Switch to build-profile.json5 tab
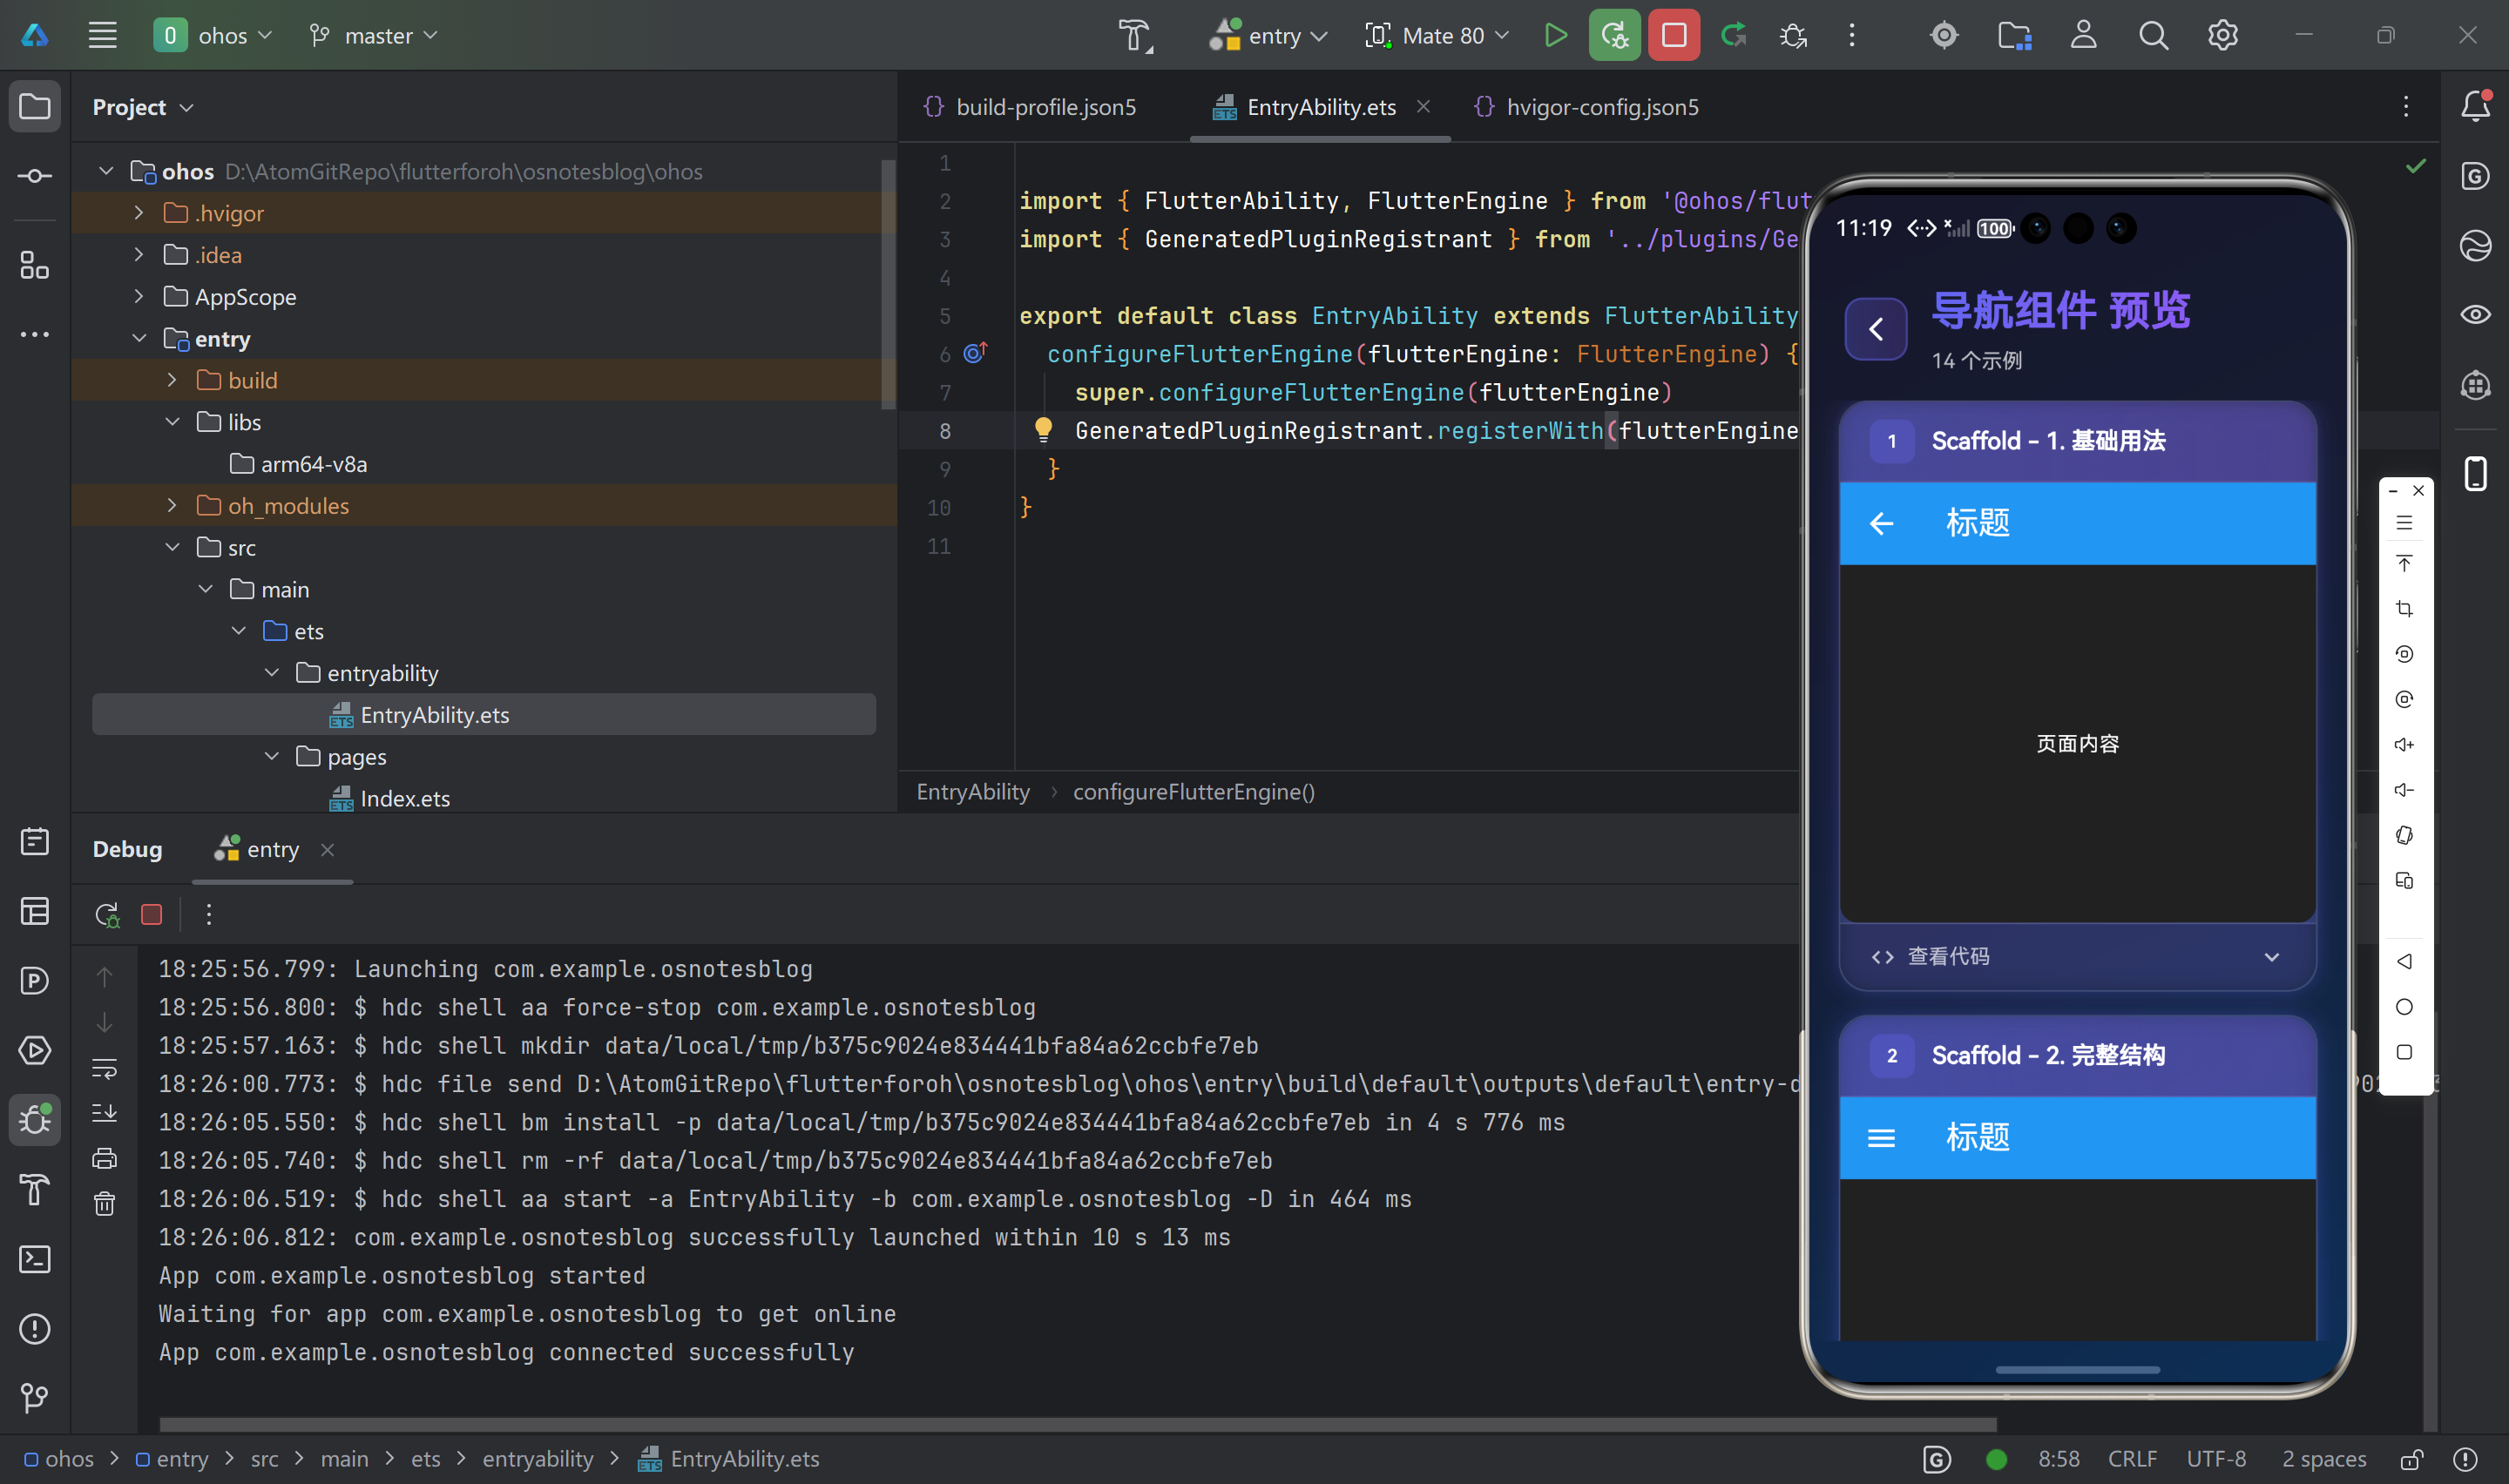Screen dimensions: 2509x1484 click(x=1045, y=107)
